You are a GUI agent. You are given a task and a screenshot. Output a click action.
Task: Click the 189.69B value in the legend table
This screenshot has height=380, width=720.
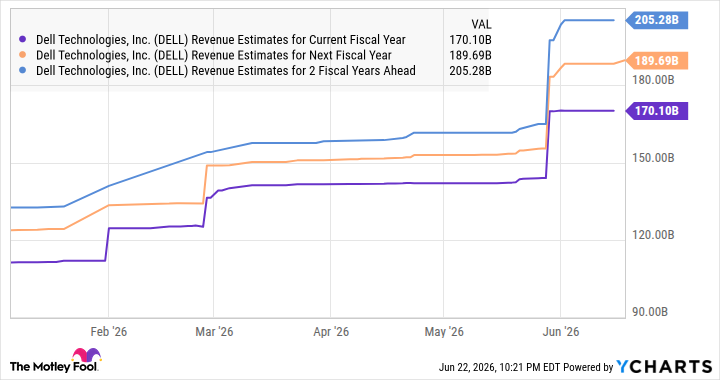pos(470,56)
